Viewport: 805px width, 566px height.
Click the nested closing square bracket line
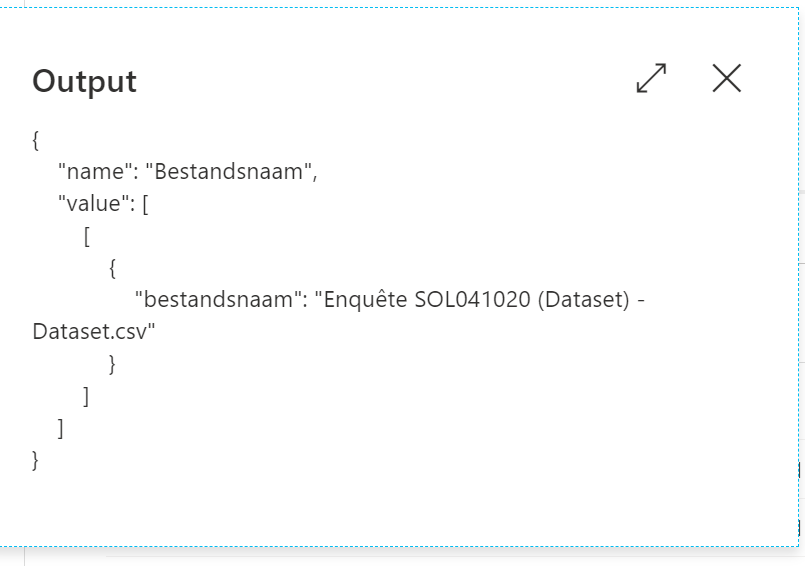click(87, 396)
